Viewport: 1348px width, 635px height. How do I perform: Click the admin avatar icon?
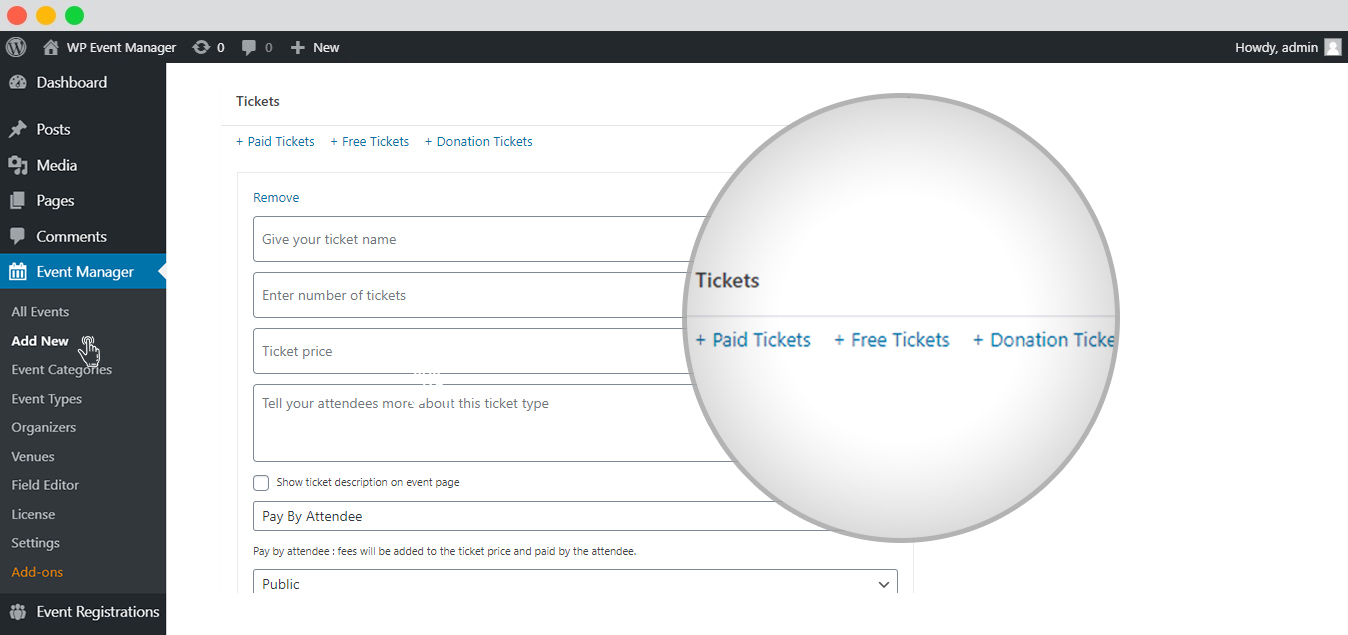(x=1332, y=47)
